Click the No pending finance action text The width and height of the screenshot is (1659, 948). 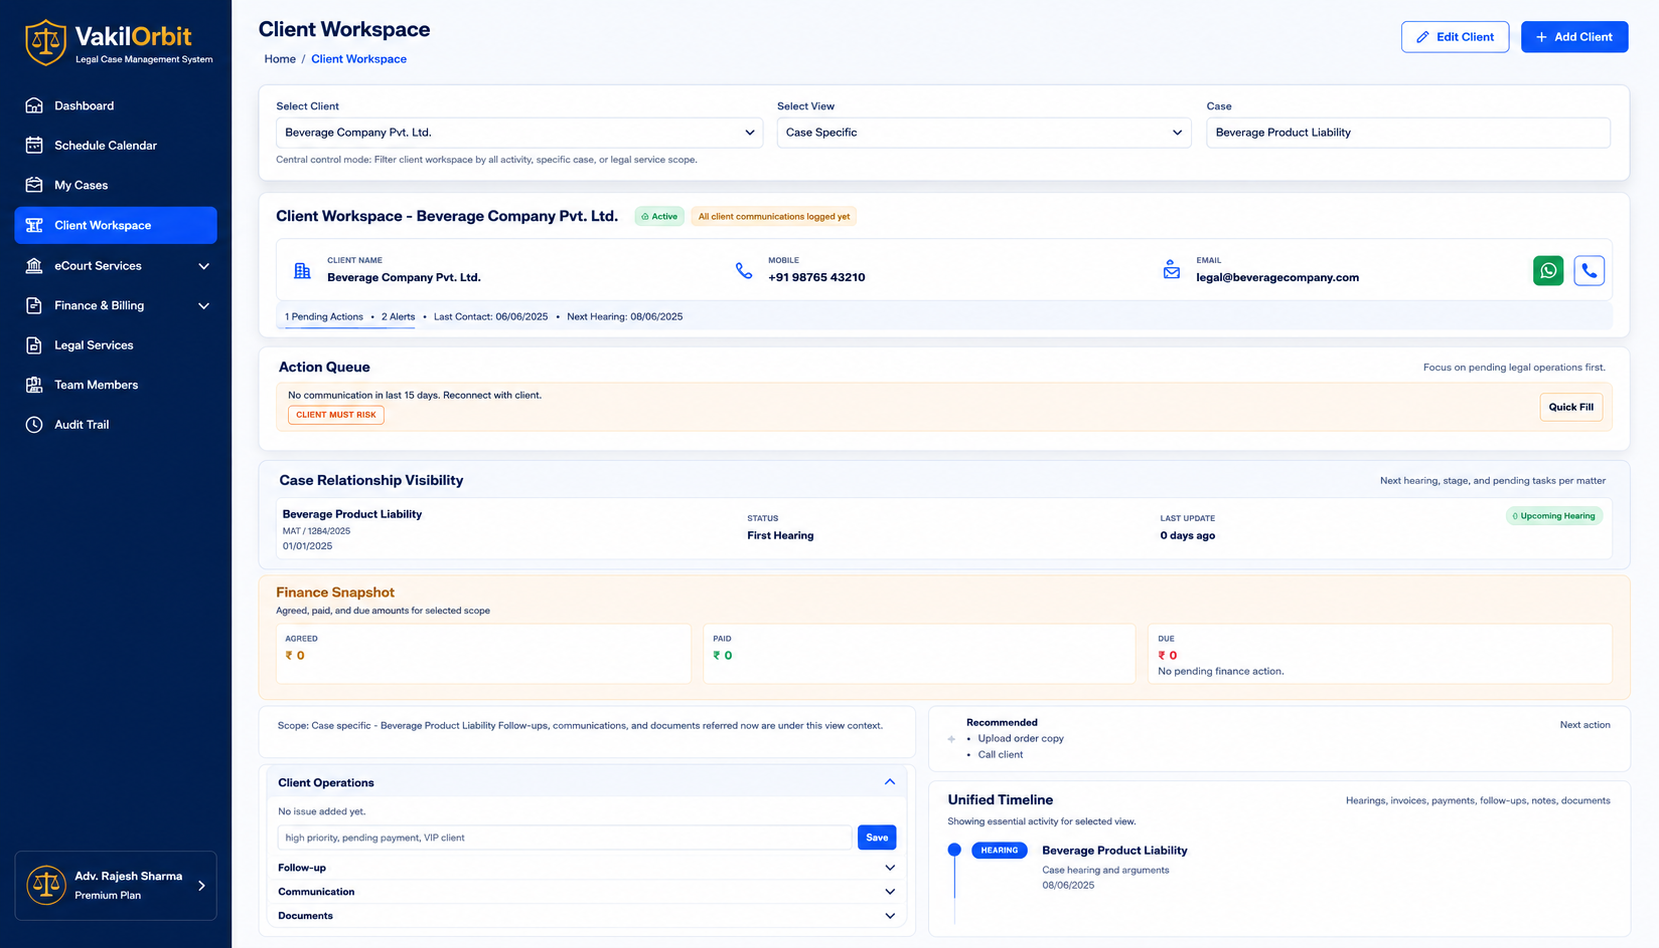tap(1221, 672)
